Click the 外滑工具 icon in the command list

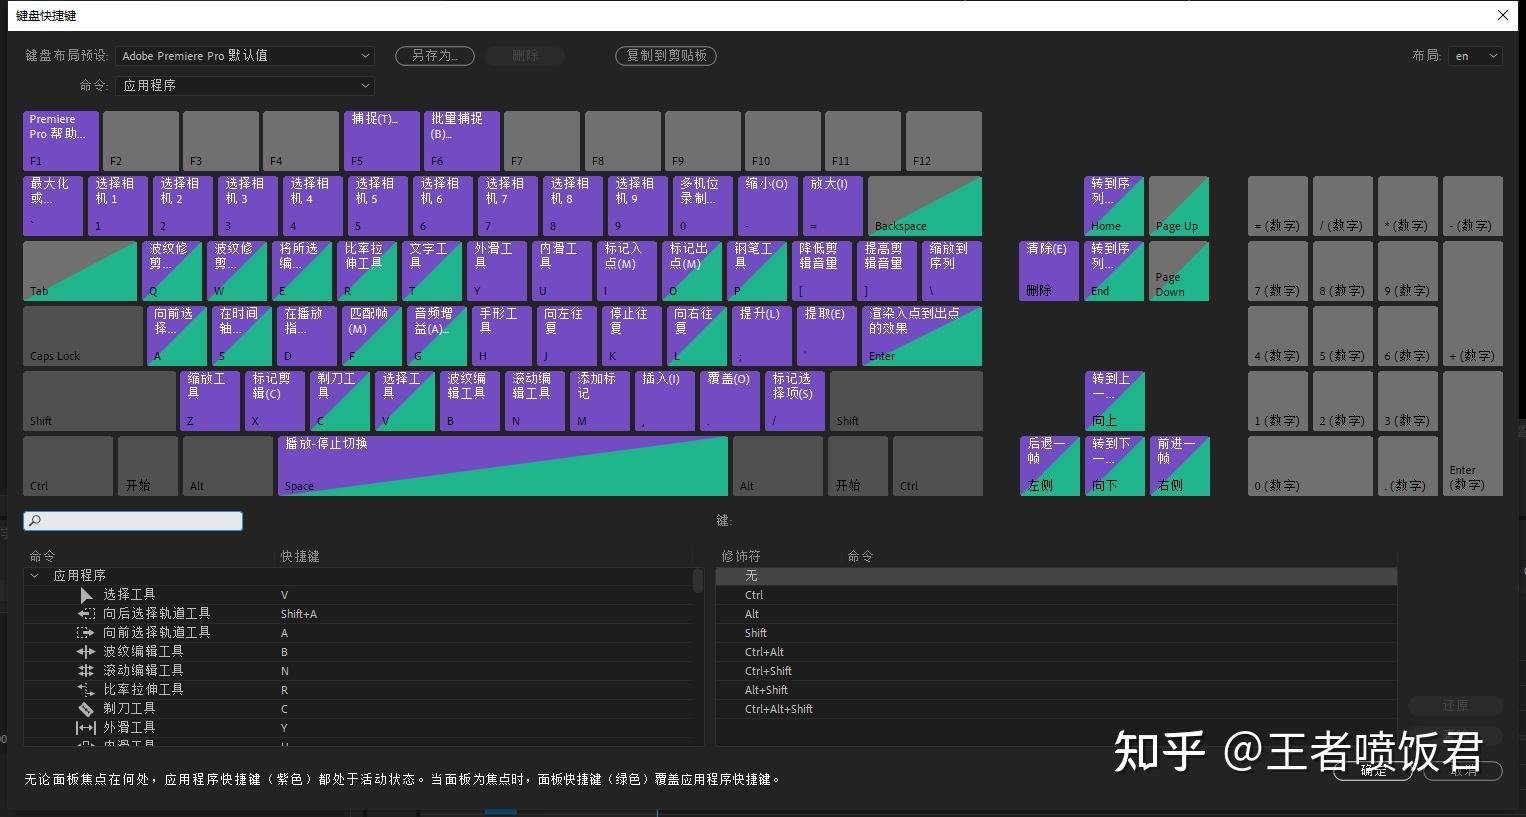(86, 728)
